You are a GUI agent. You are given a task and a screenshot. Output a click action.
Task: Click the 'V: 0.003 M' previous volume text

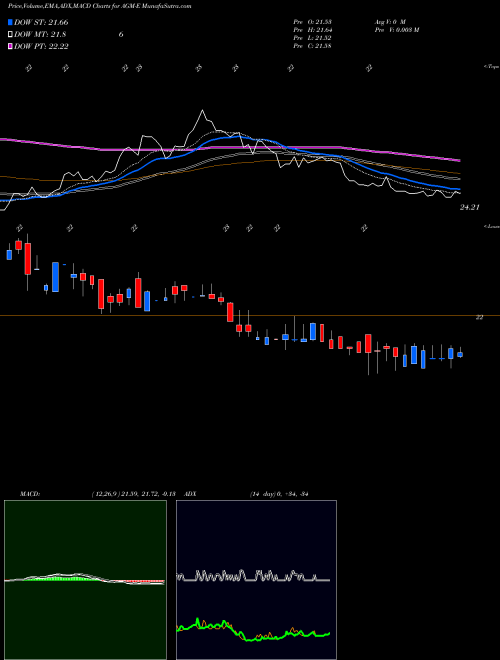pos(404,30)
